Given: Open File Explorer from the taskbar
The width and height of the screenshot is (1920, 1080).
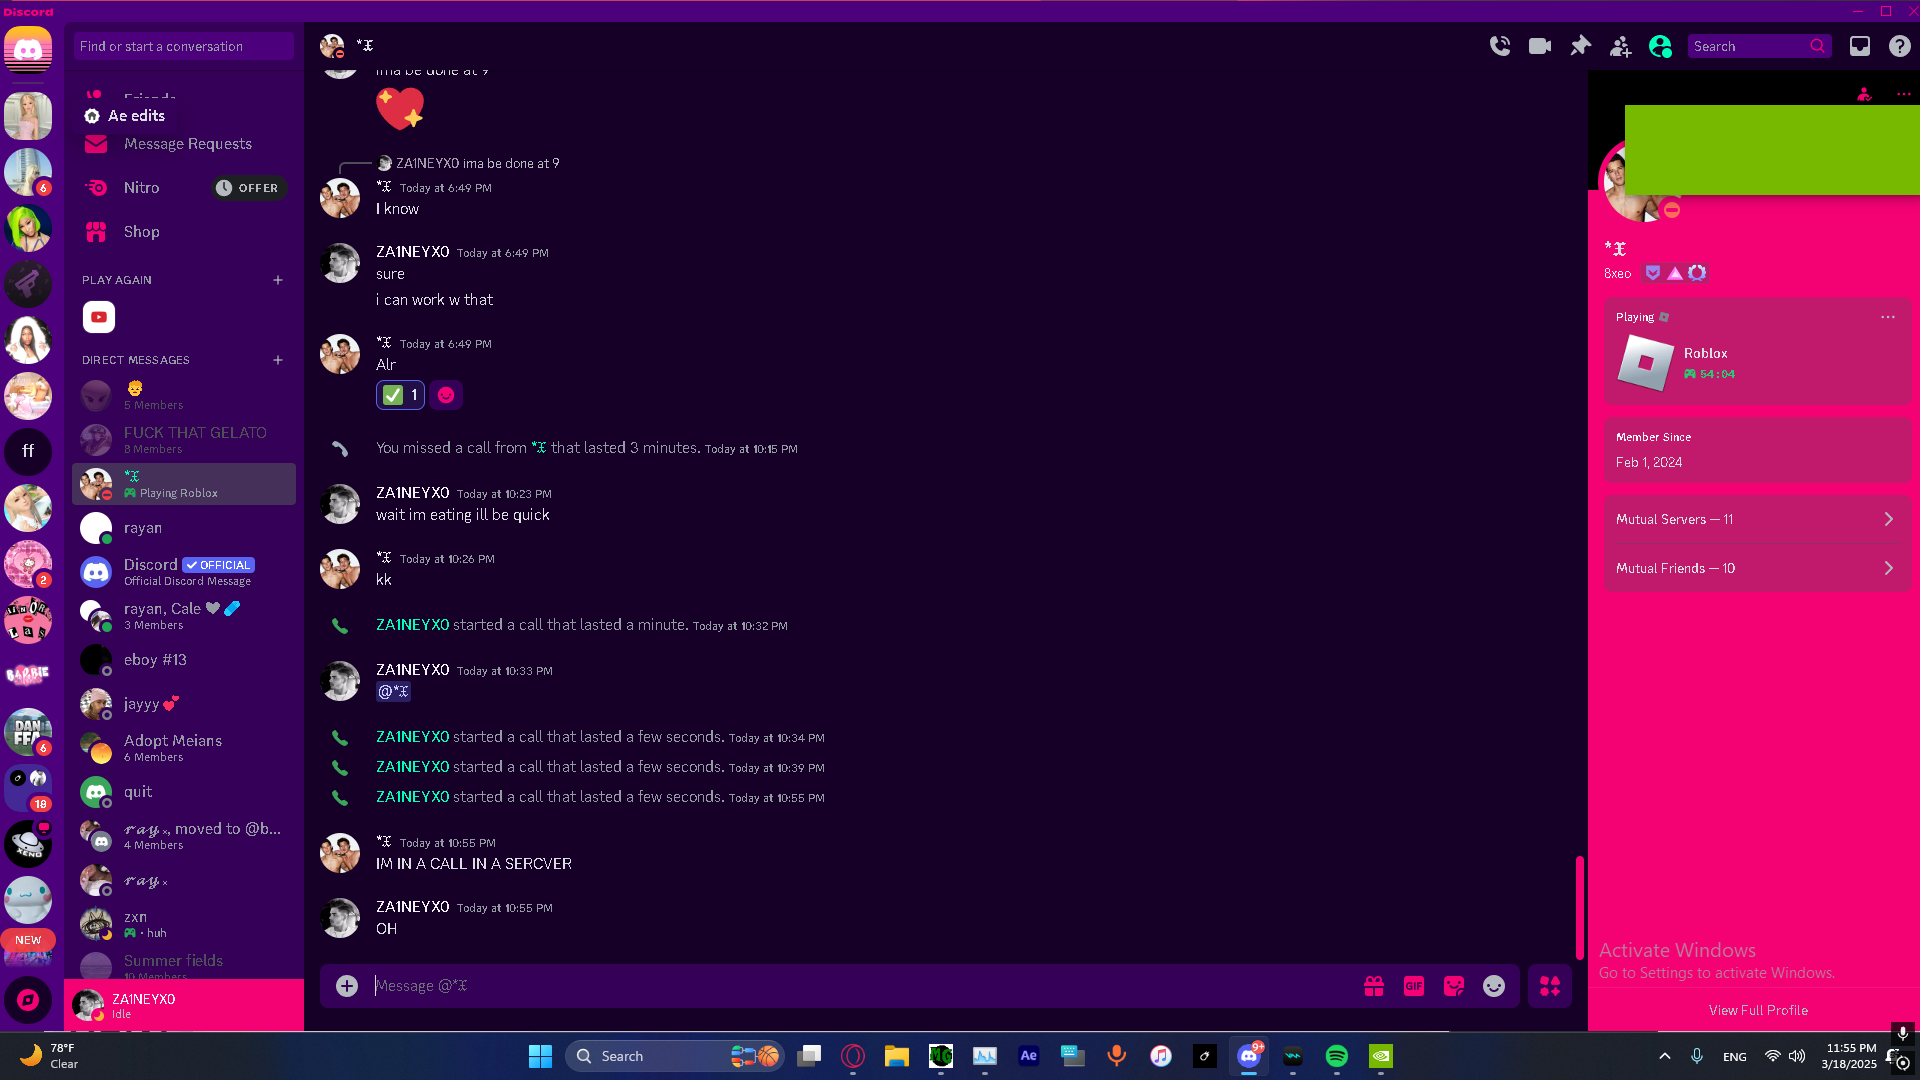Looking at the screenshot, I should [897, 1056].
